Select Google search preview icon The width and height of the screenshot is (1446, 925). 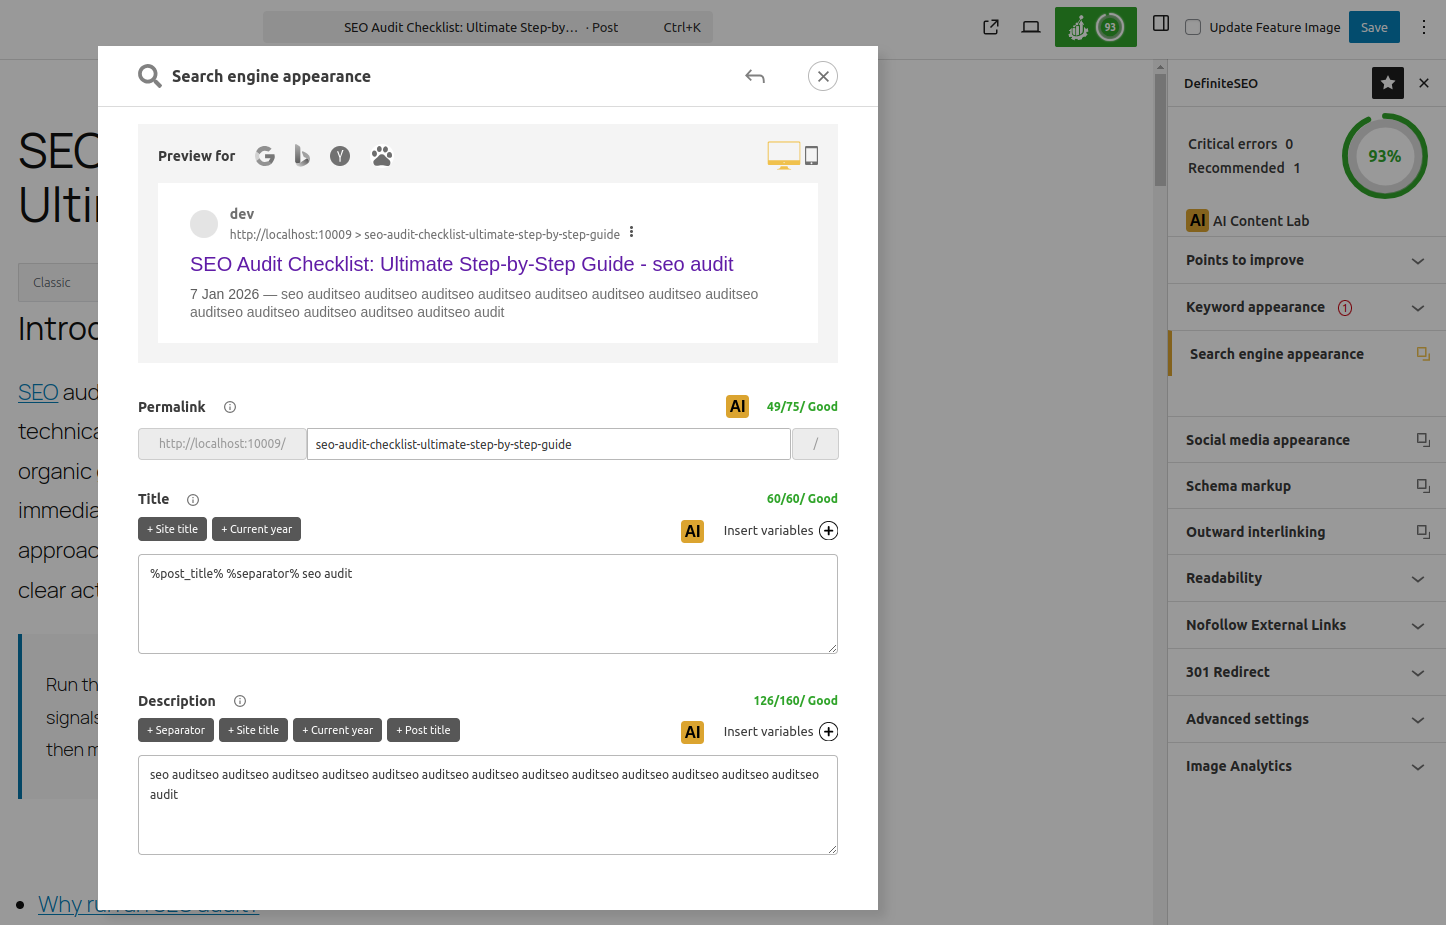(x=265, y=156)
